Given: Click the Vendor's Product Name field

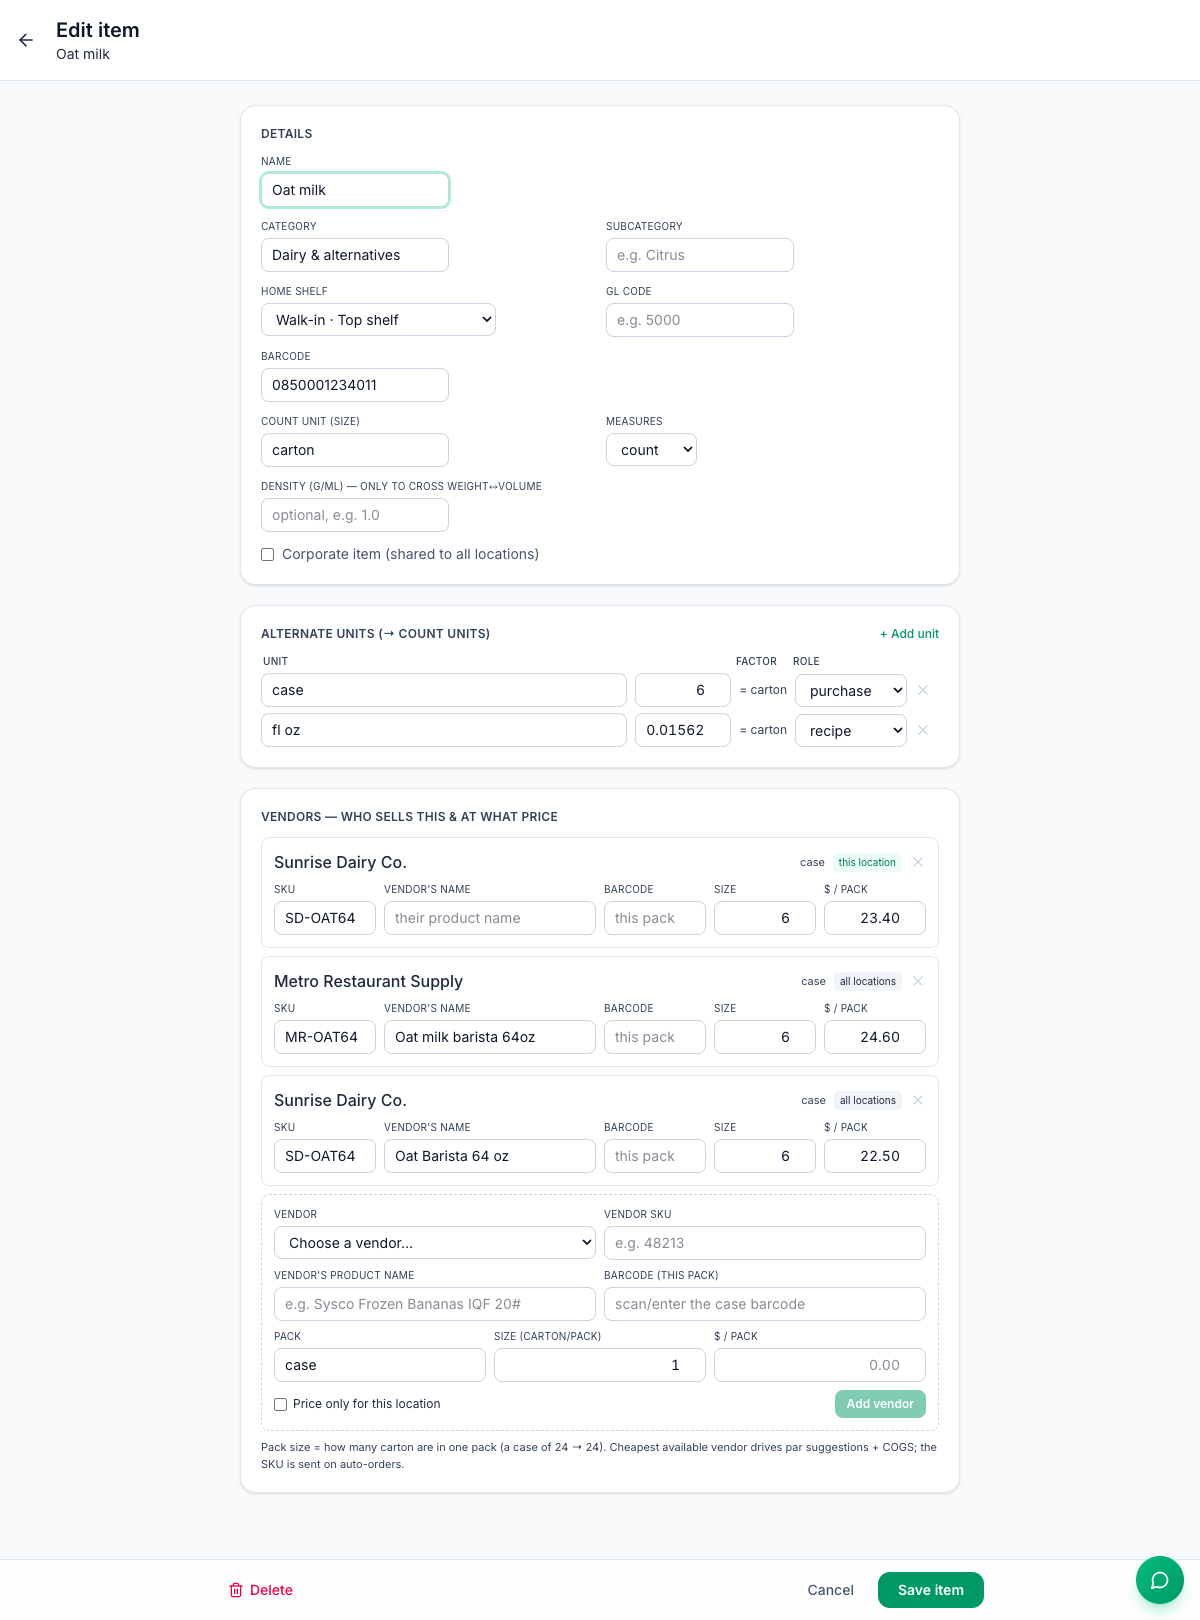Looking at the screenshot, I should (435, 1304).
